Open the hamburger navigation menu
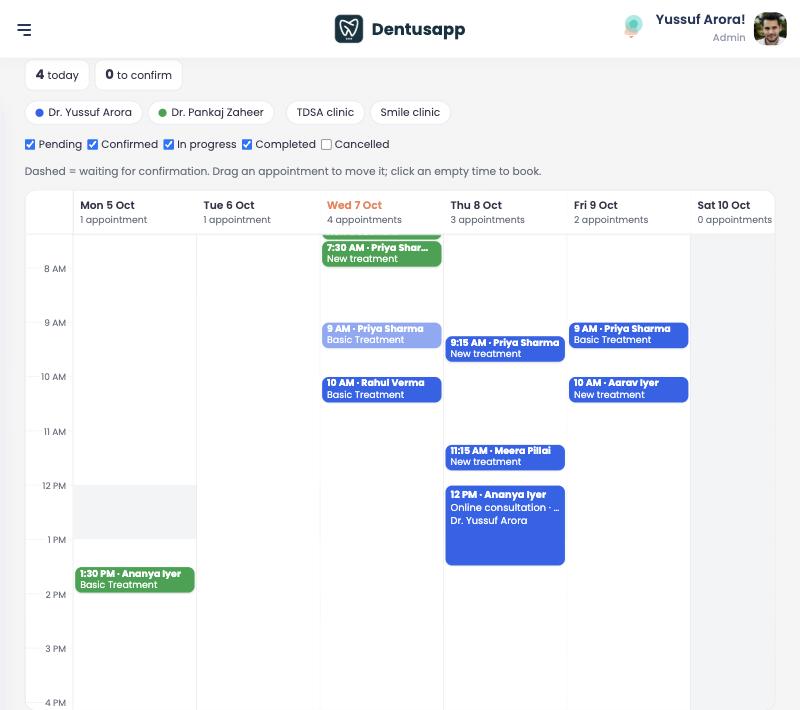The width and height of the screenshot is (800, 710). point(24,30)
